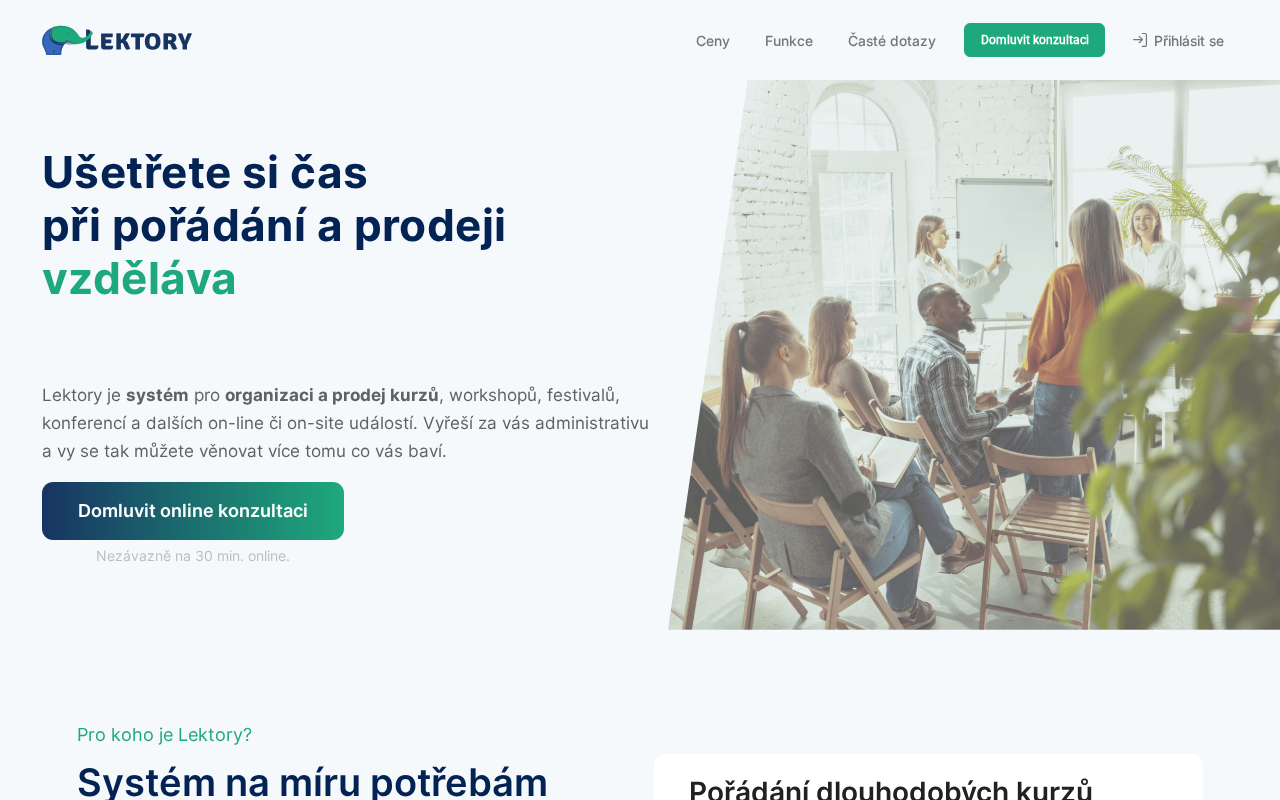Click the workshop classroom hero photo

coord(974,355)
